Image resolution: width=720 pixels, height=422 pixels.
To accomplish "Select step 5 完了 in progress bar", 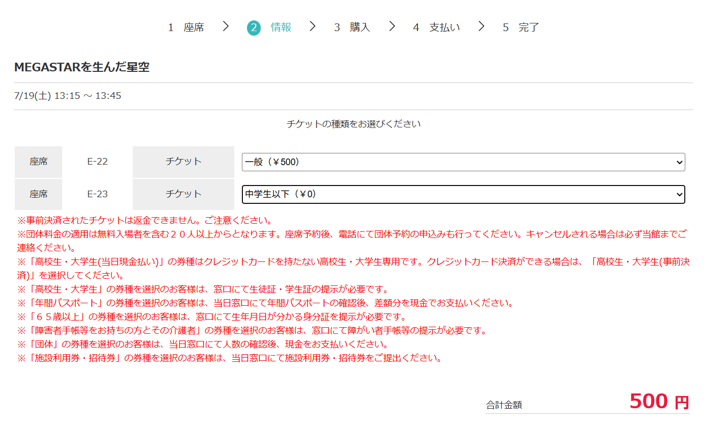I will pyautogui.click(x=520, y=28).
